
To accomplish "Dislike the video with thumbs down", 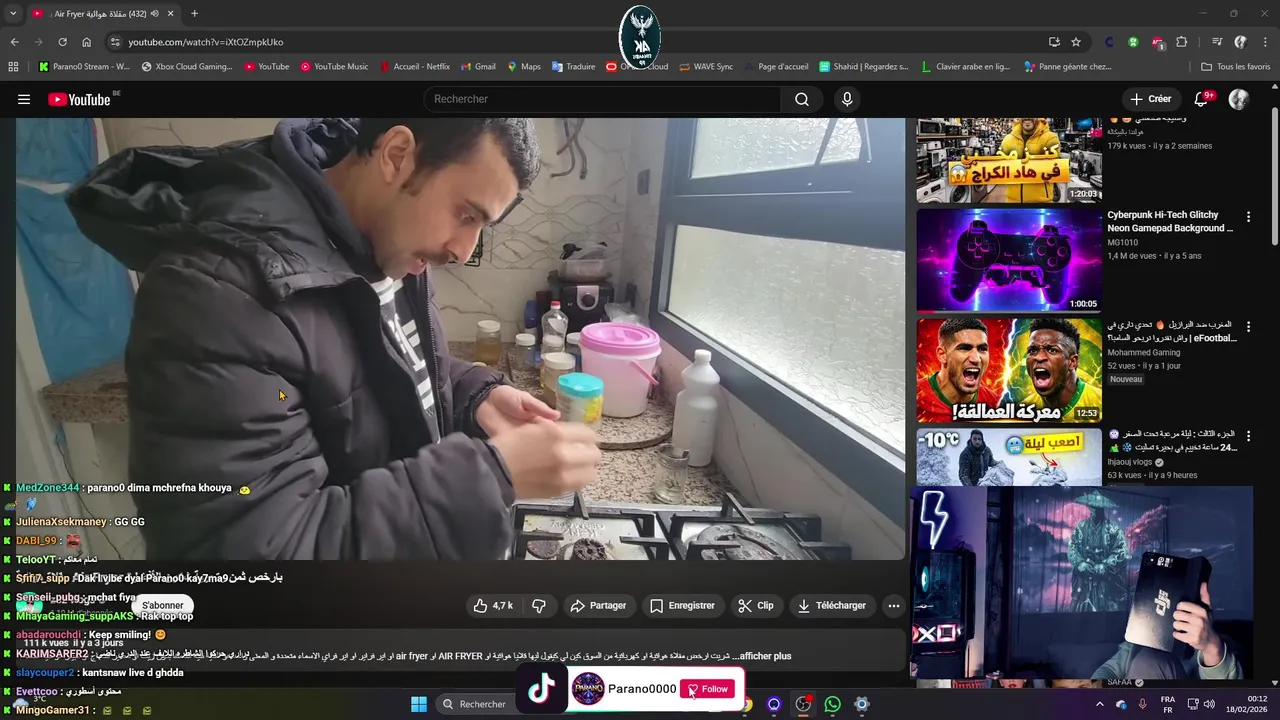I will [x=539, y=605].
